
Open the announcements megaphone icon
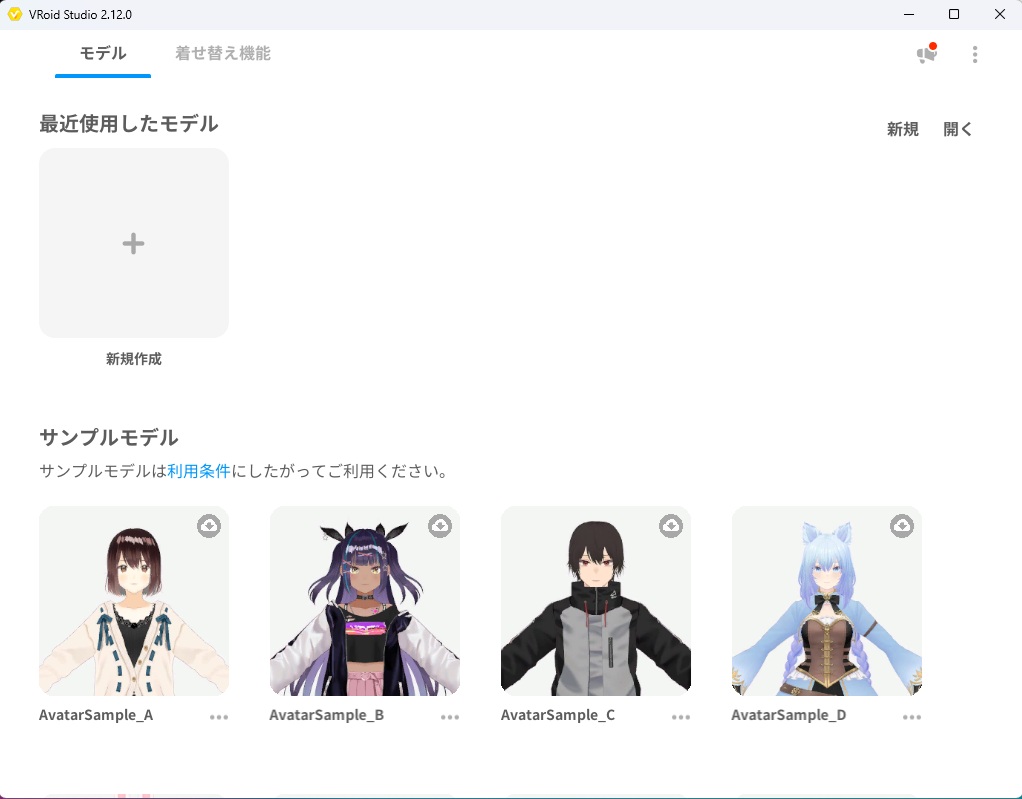tap(924, 54)
